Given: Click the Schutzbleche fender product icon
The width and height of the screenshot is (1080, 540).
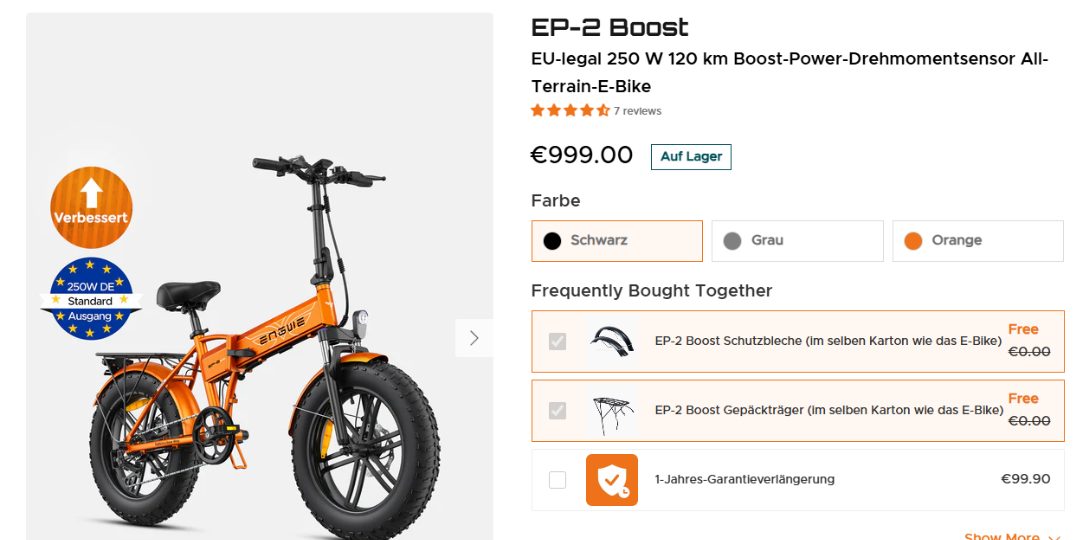Looking at the screenshot, I should (x=611, y=341).
